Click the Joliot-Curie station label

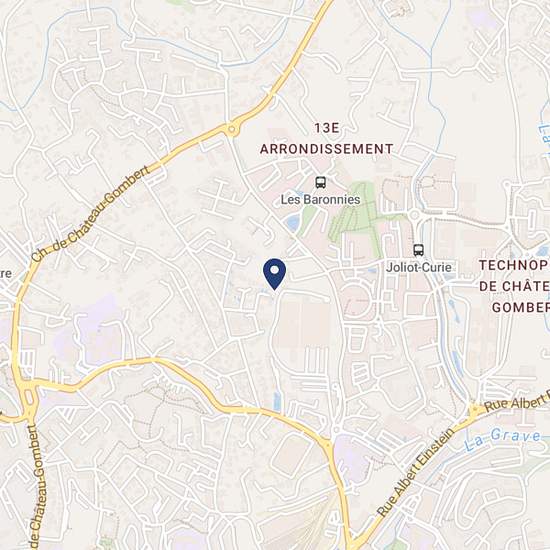[x=418, y=267]
